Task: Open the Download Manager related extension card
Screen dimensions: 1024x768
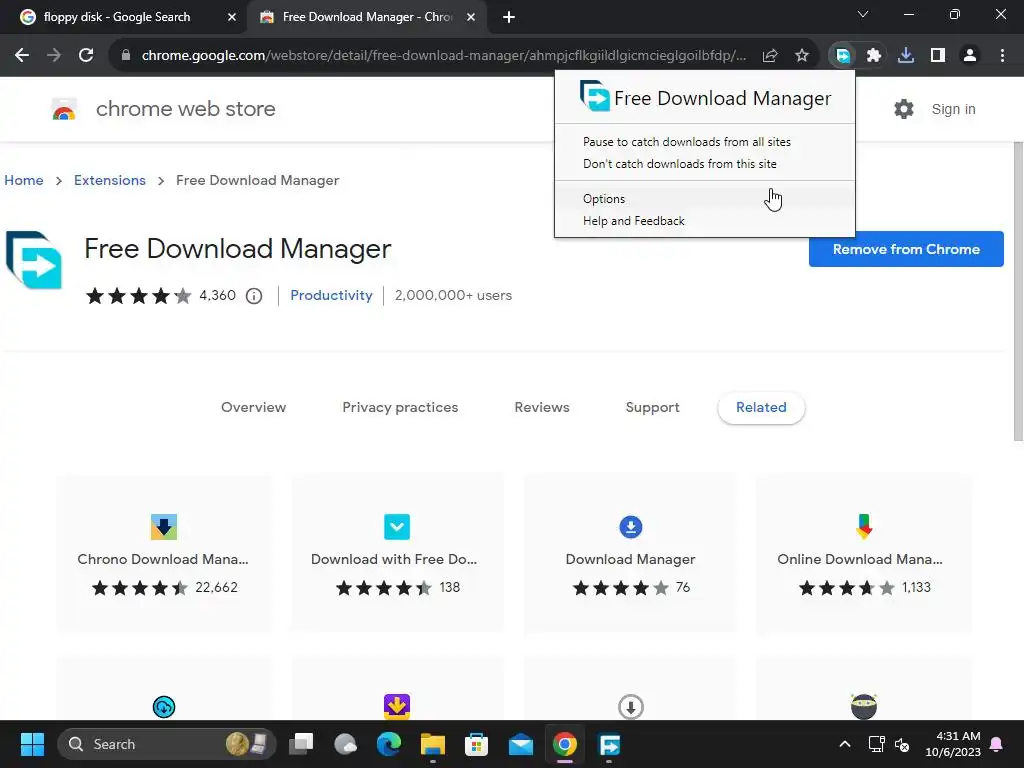Action: coord(630,553)
